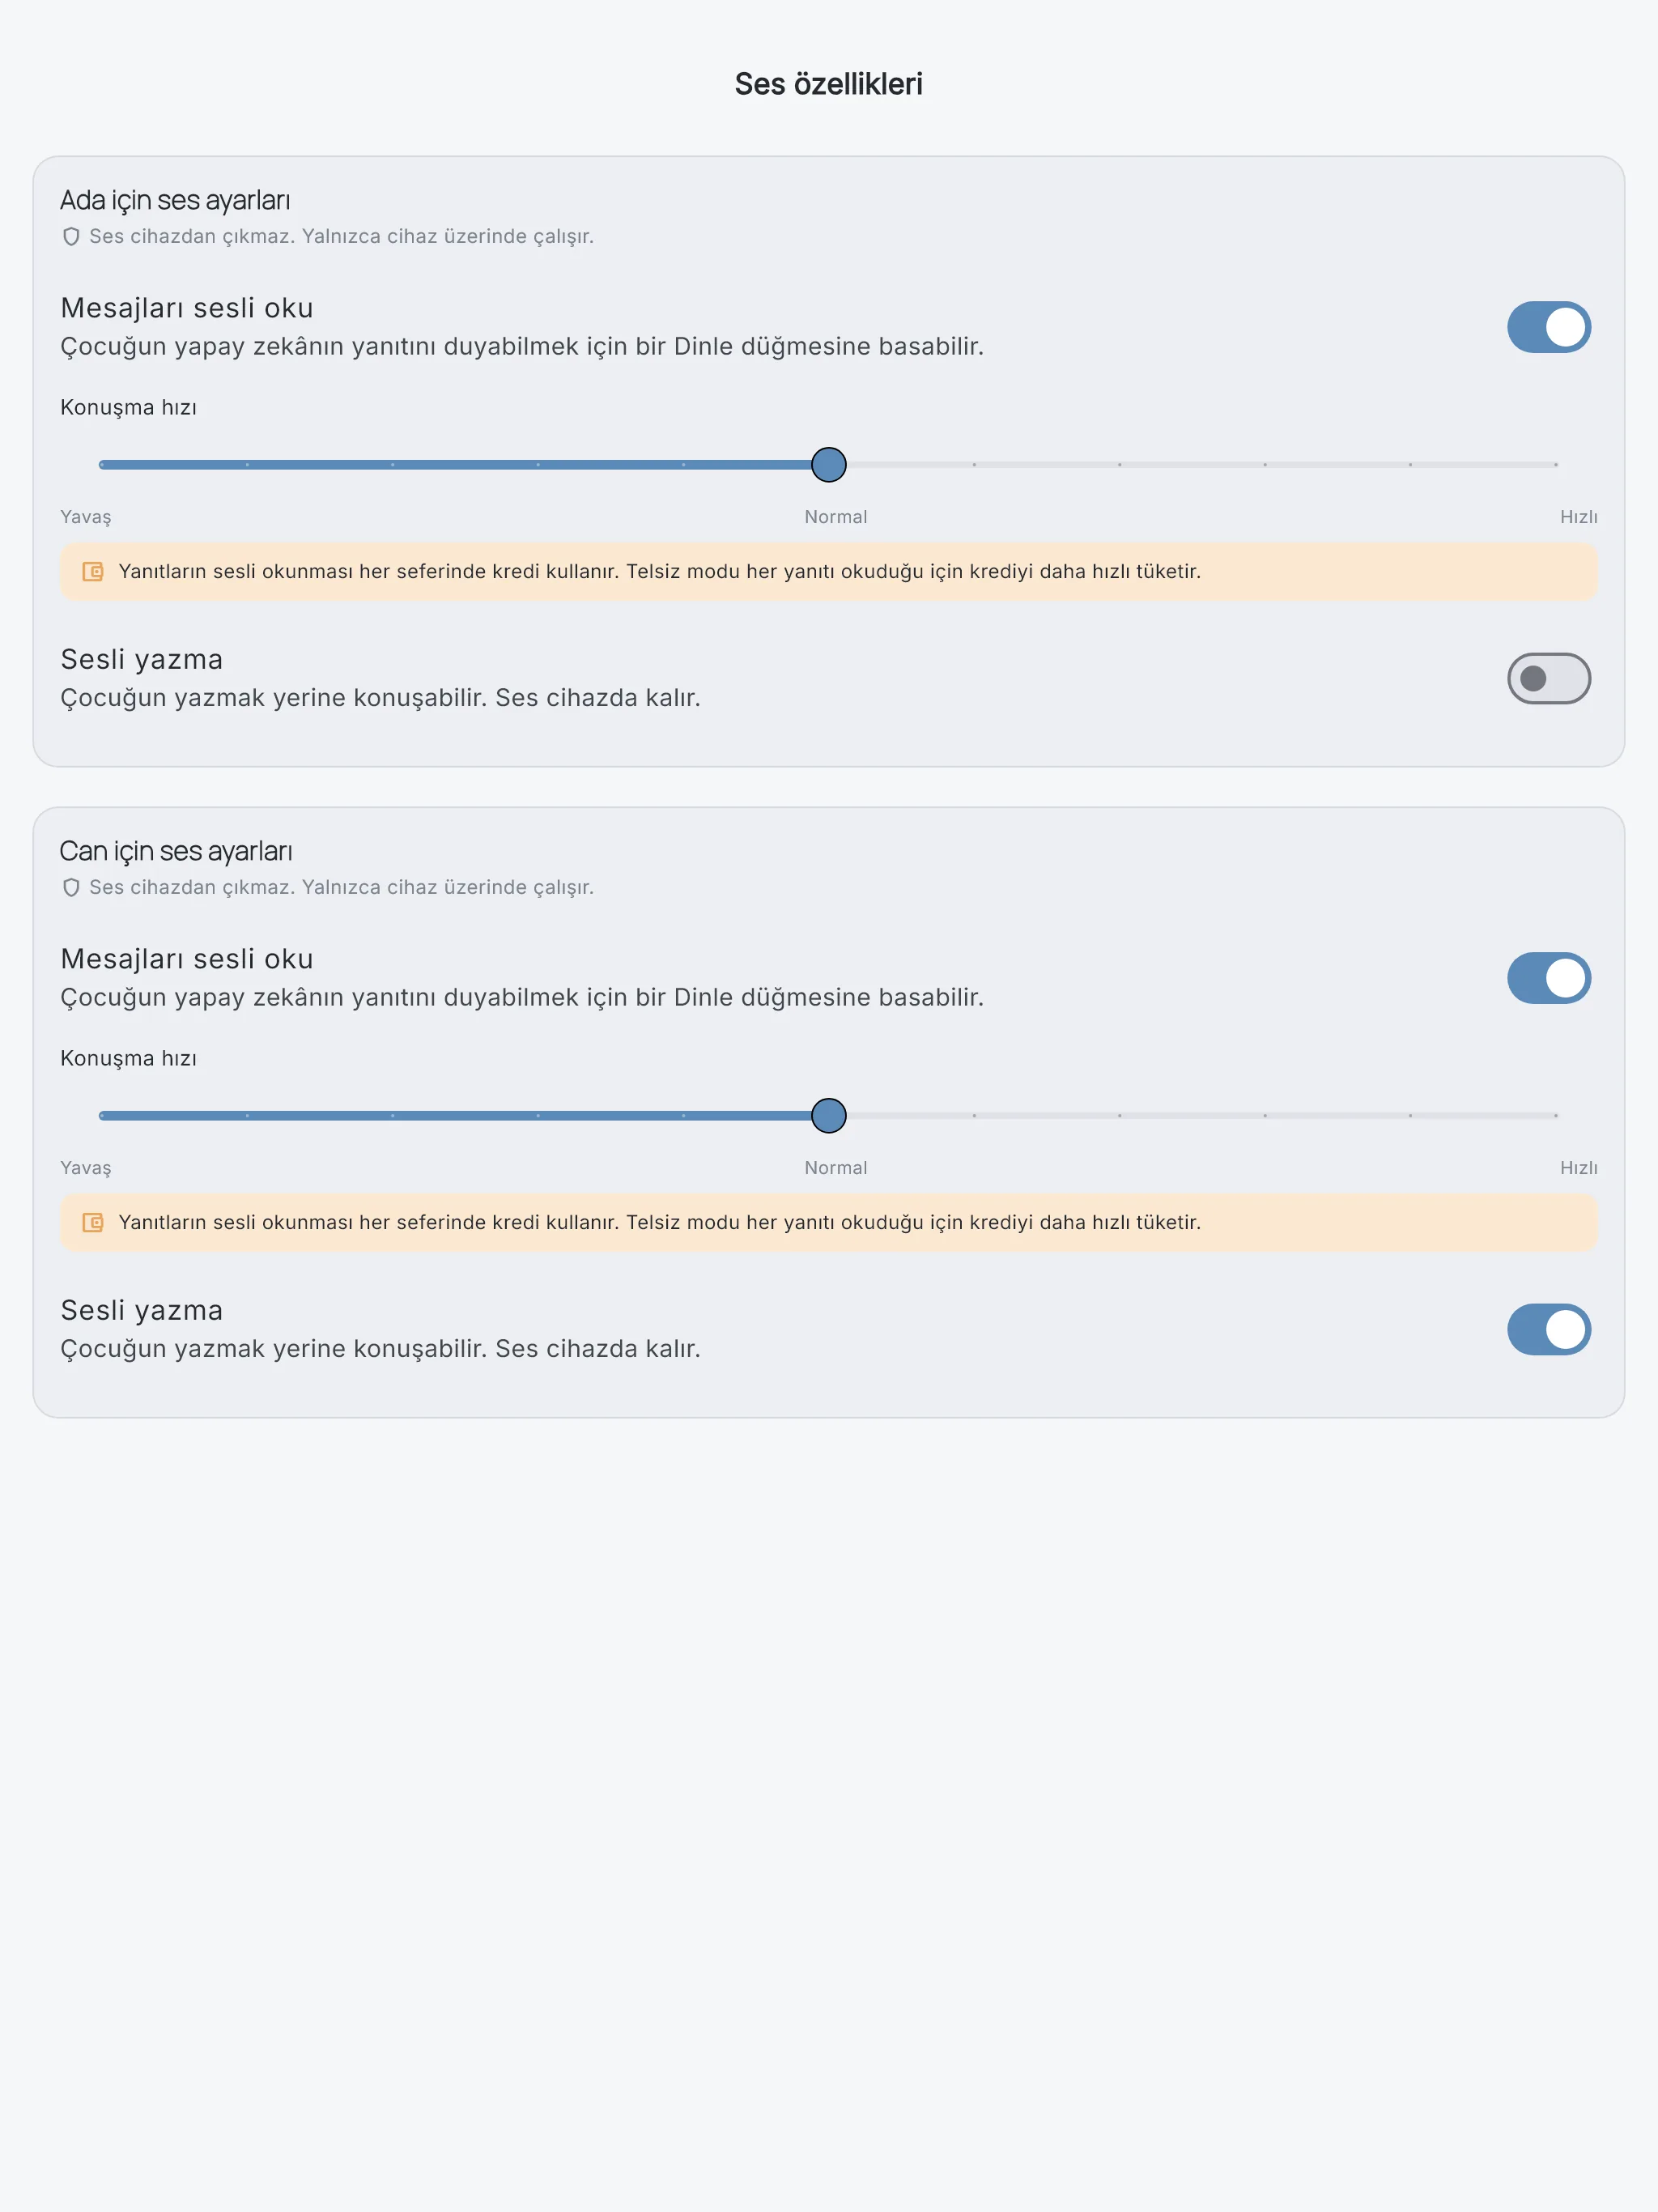This screenshot has height=2212, width=1658.
Task: Click the Sesli yazma label in Can's section
Action: coord(142,1310)
